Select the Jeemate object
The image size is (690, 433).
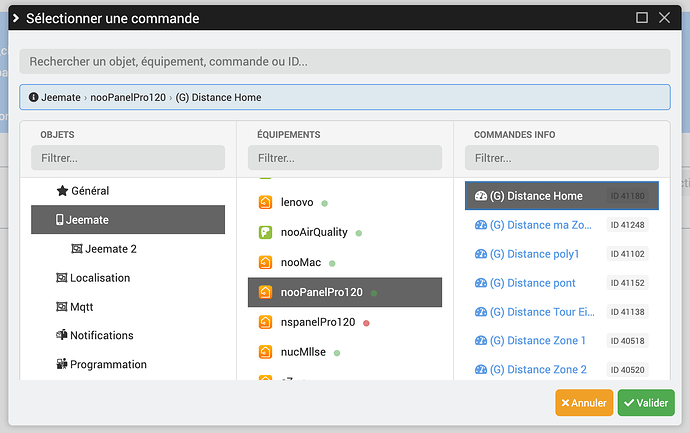tap(128, 220)
